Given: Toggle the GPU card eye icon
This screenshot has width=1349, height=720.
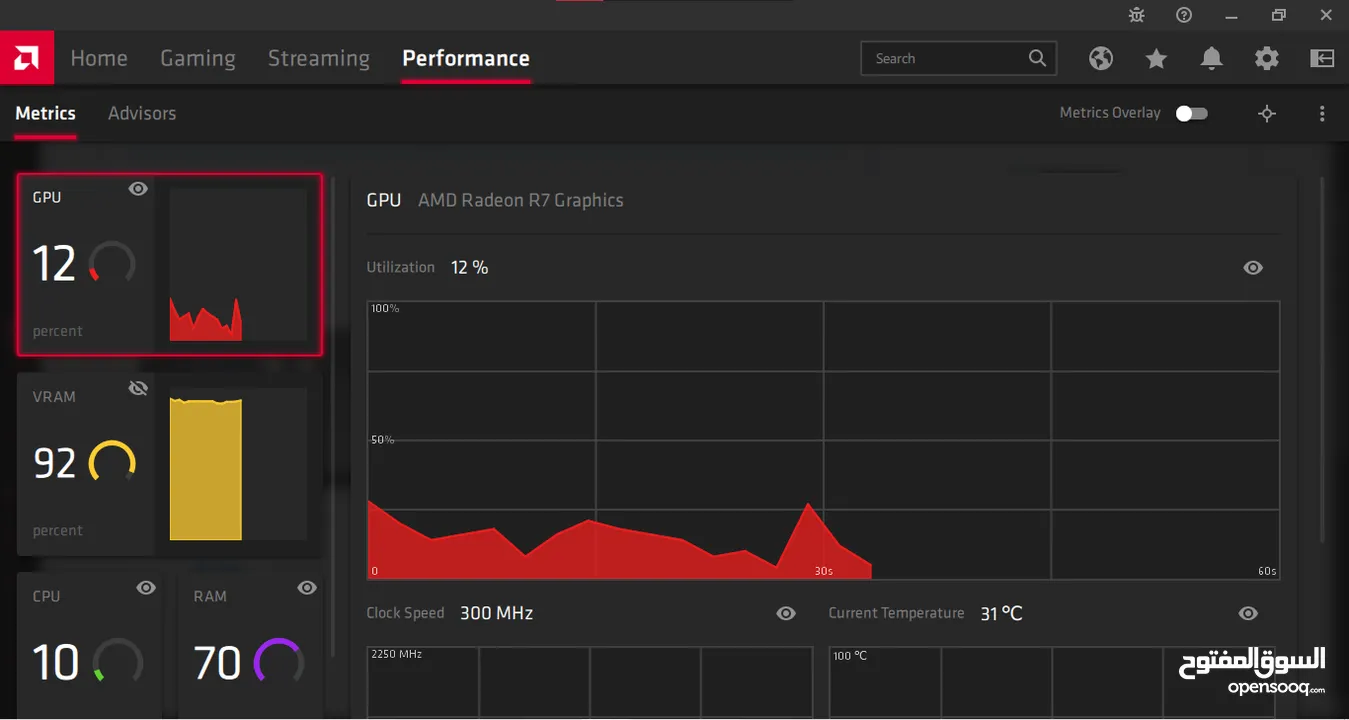Looking at the screenshot, I should (x=138, y=189).
